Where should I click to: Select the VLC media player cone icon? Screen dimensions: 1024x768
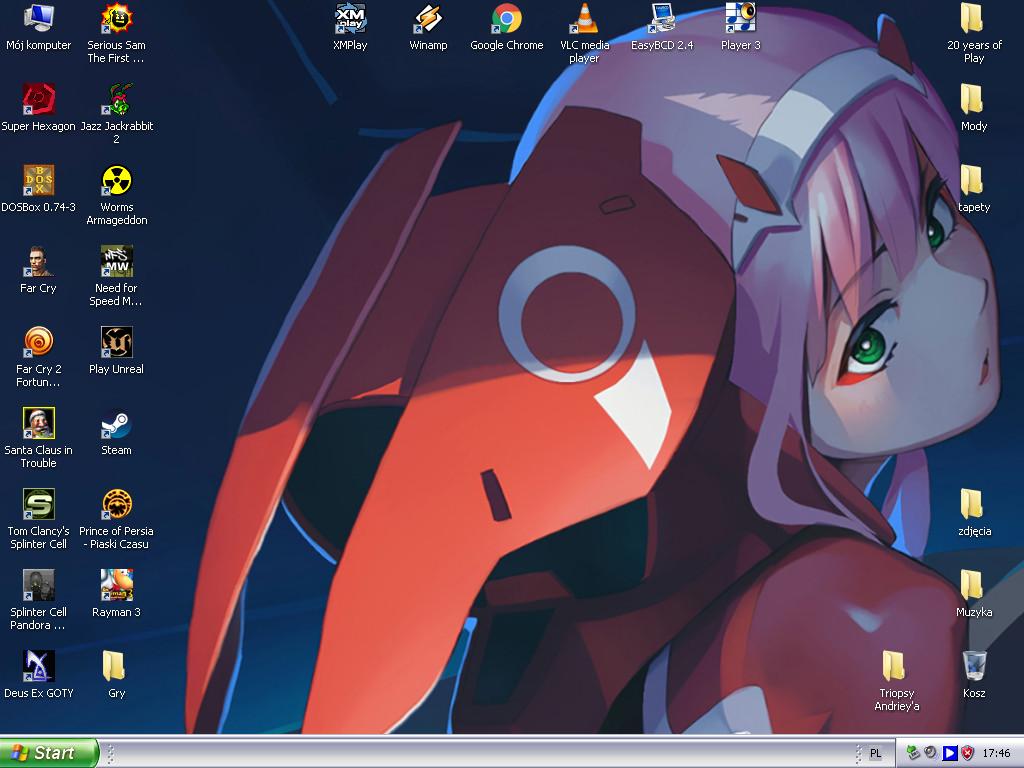point(584,18)
